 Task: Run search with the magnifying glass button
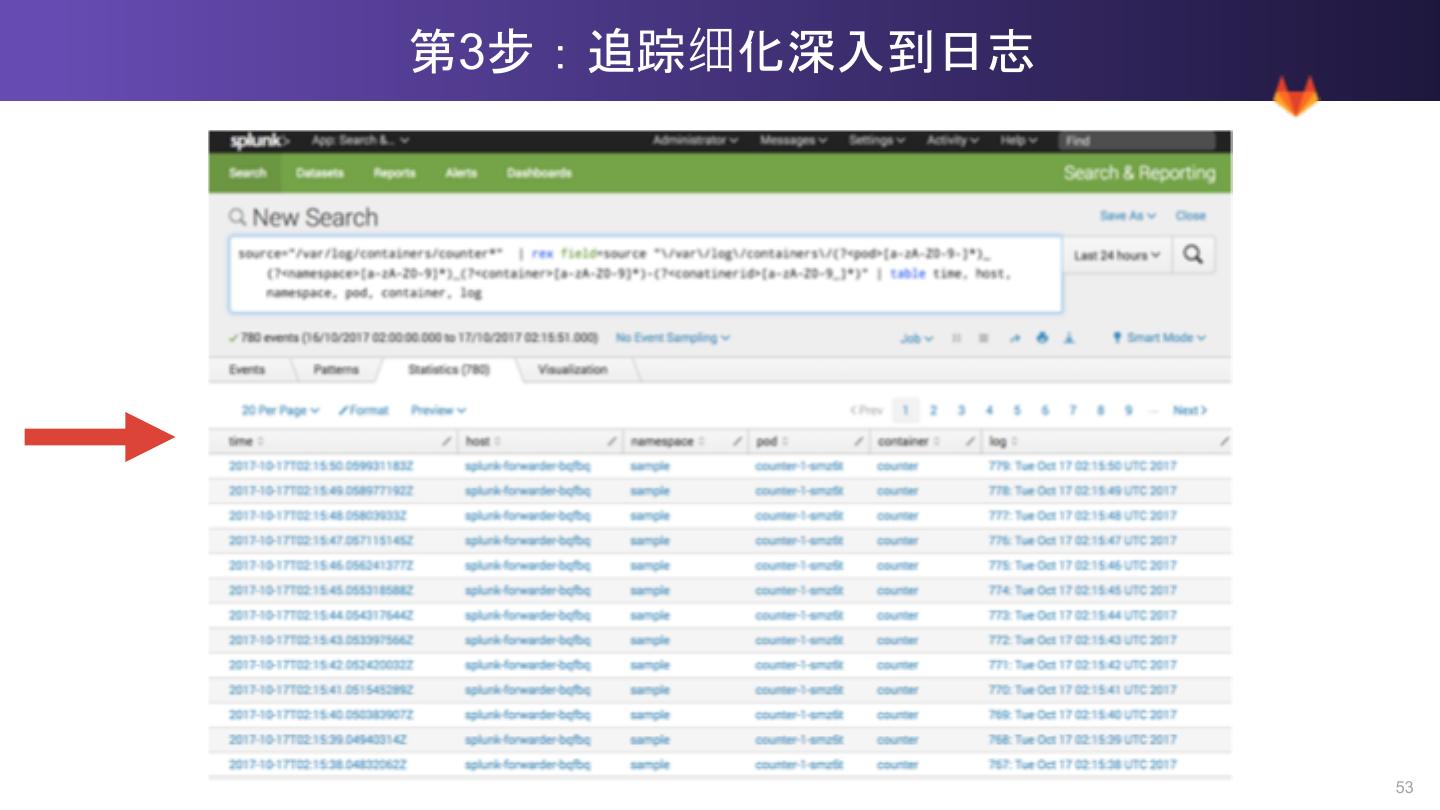tap(1193, 255)
